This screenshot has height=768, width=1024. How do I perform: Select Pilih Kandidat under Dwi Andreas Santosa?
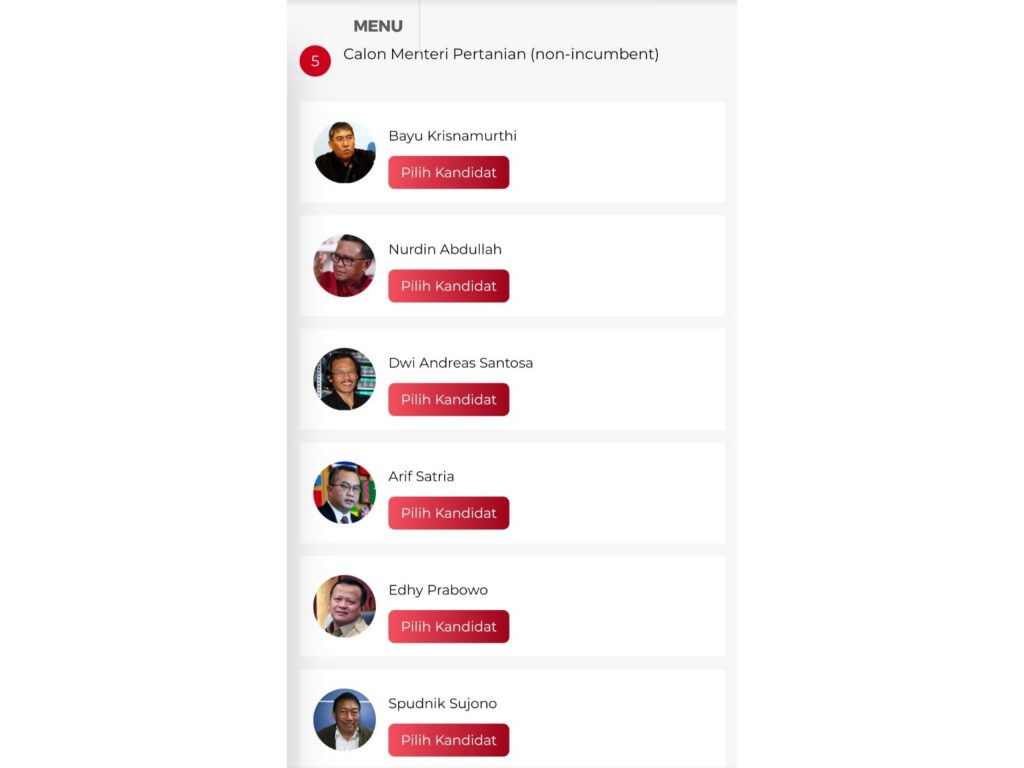point(448,400)
